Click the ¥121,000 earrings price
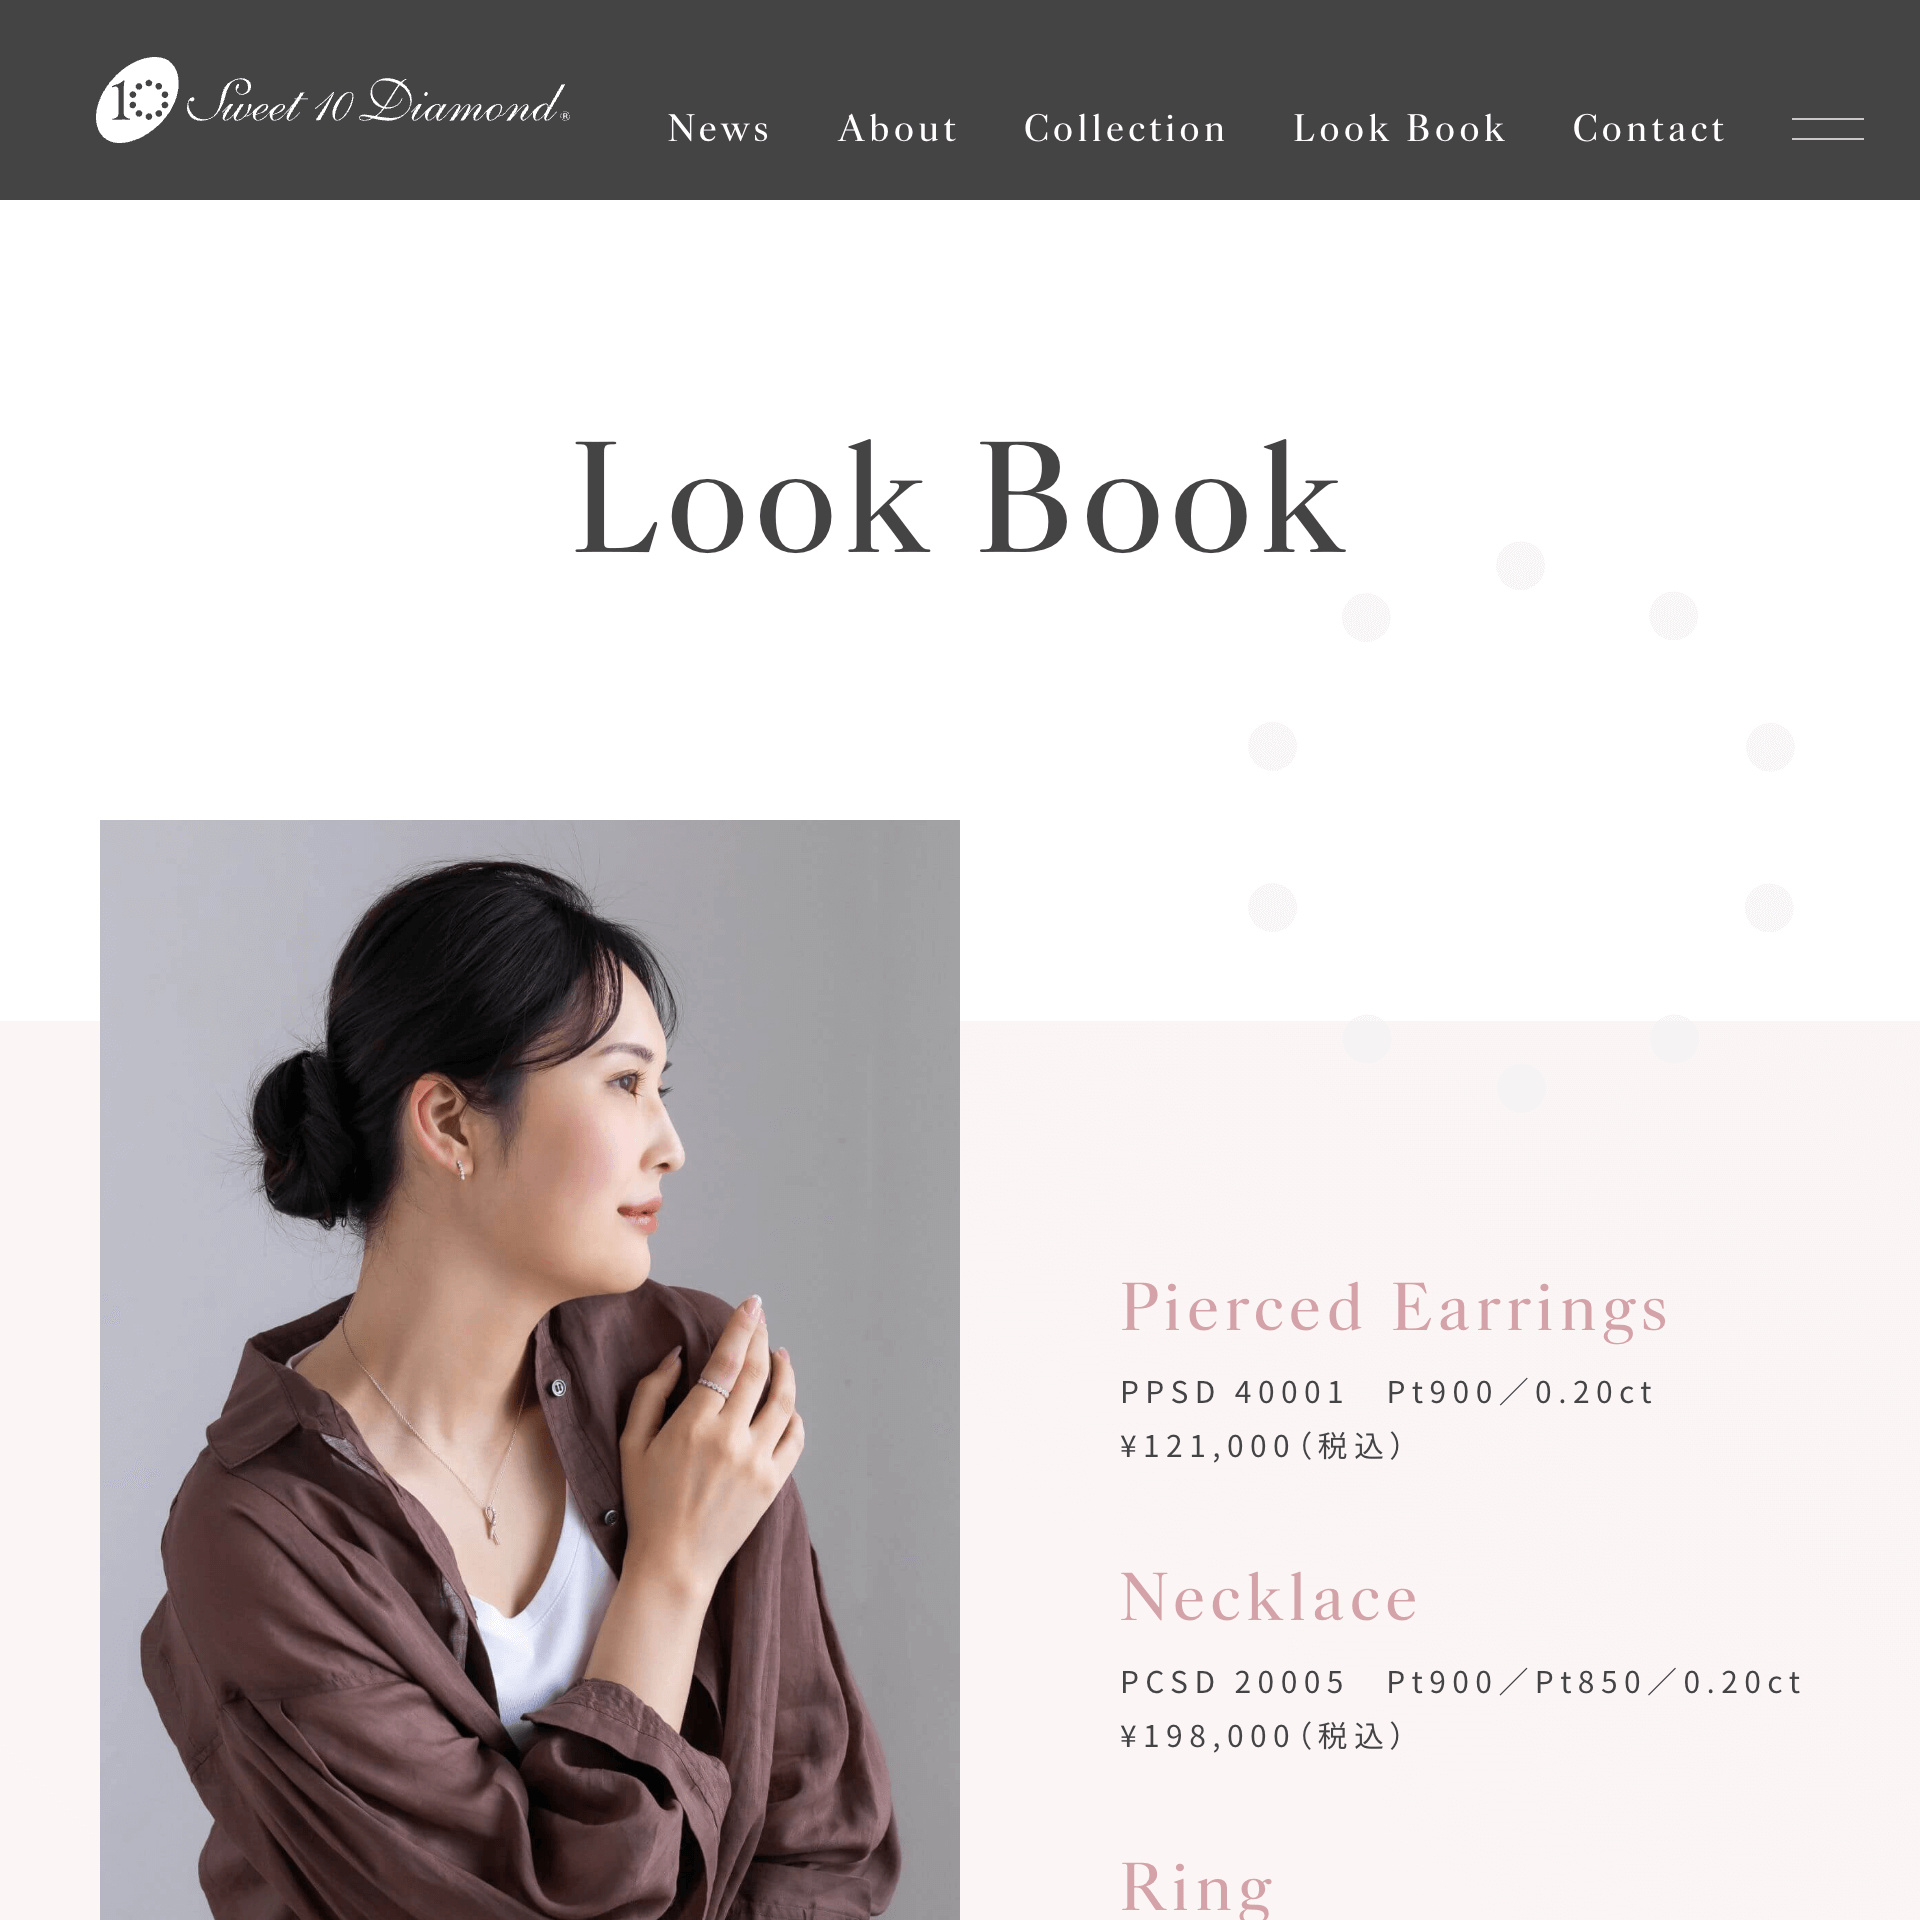This screenshot has width=1920, height=1920. (x=1262, y=1446)
